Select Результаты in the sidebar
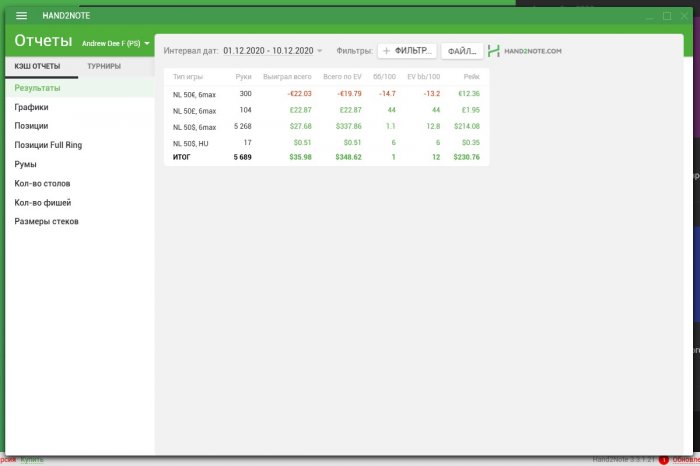The height and width of the screenshot is (466, 700). [80, 88]
